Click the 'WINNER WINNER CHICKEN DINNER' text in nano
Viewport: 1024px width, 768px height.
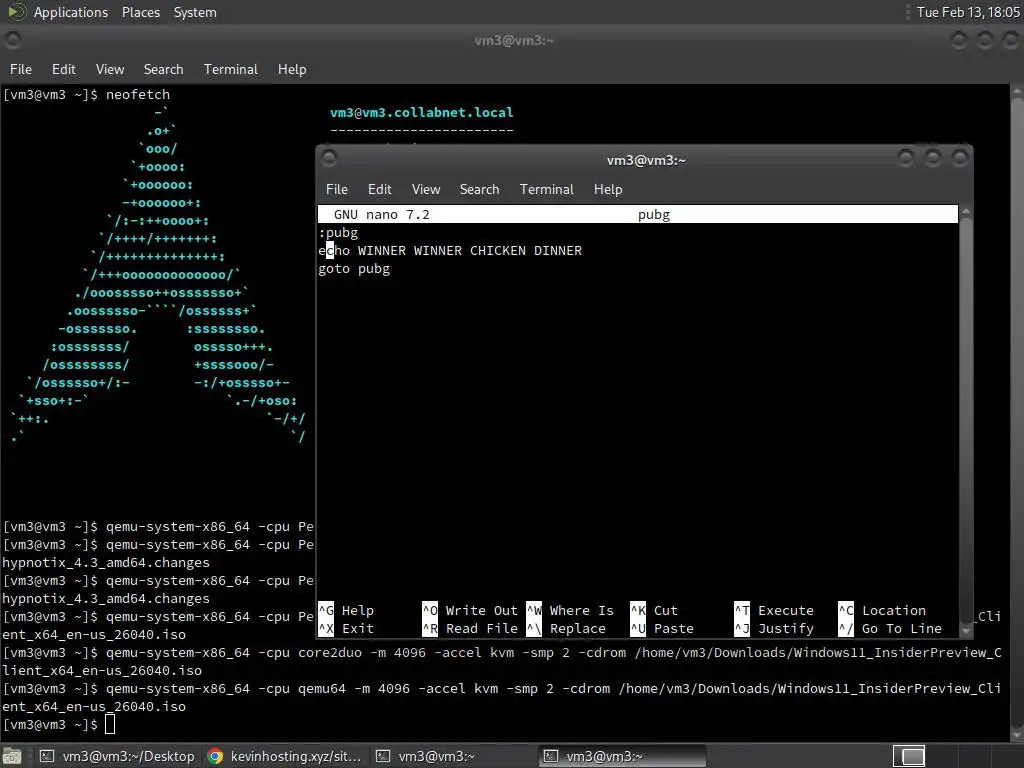point(470,251)
